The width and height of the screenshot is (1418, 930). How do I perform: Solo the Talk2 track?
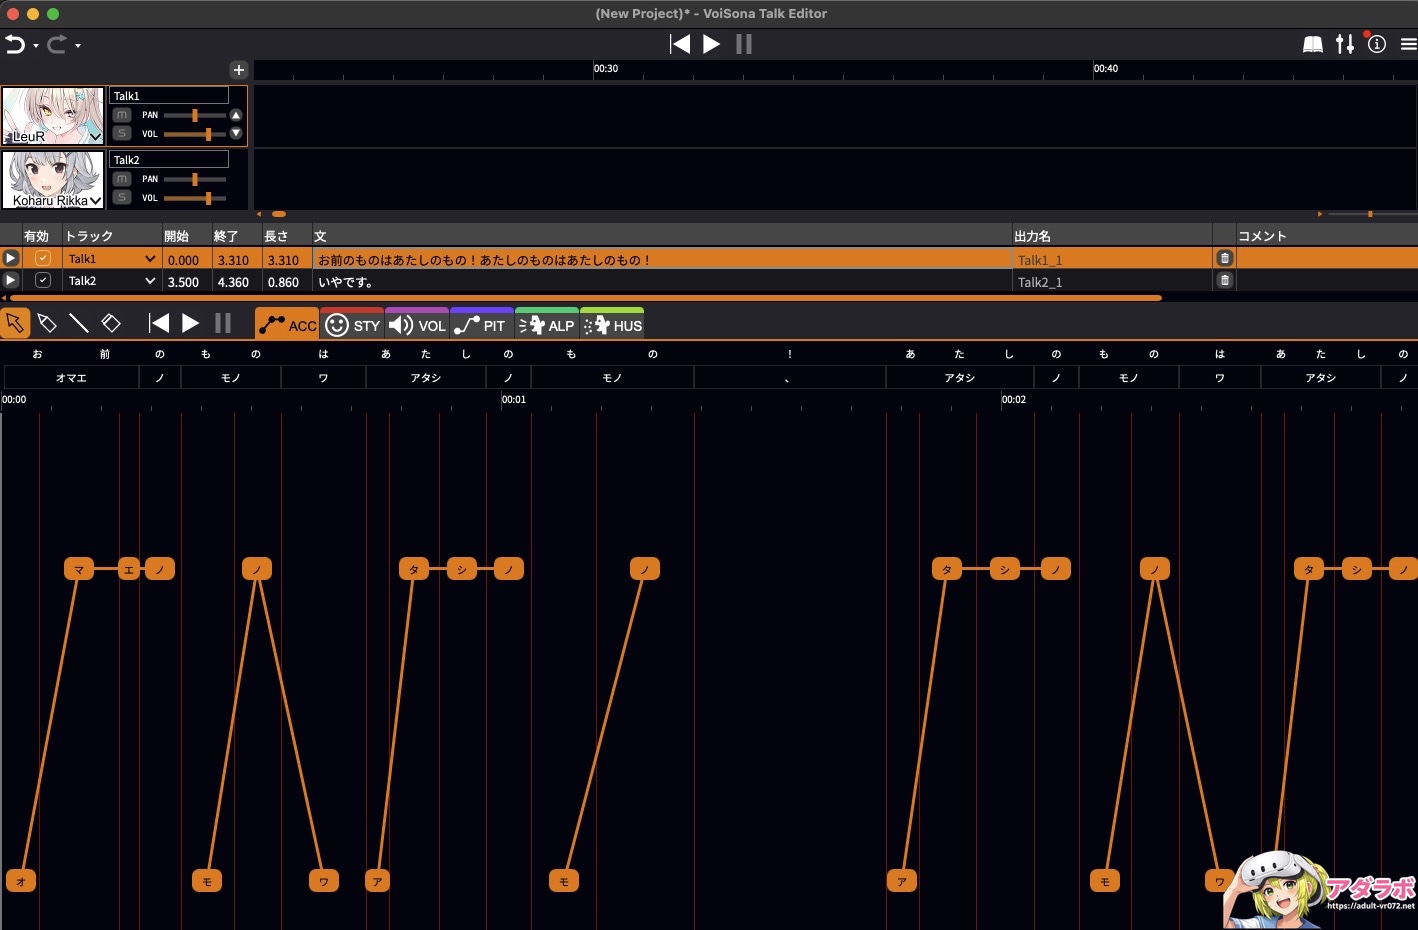pos(122,198)
